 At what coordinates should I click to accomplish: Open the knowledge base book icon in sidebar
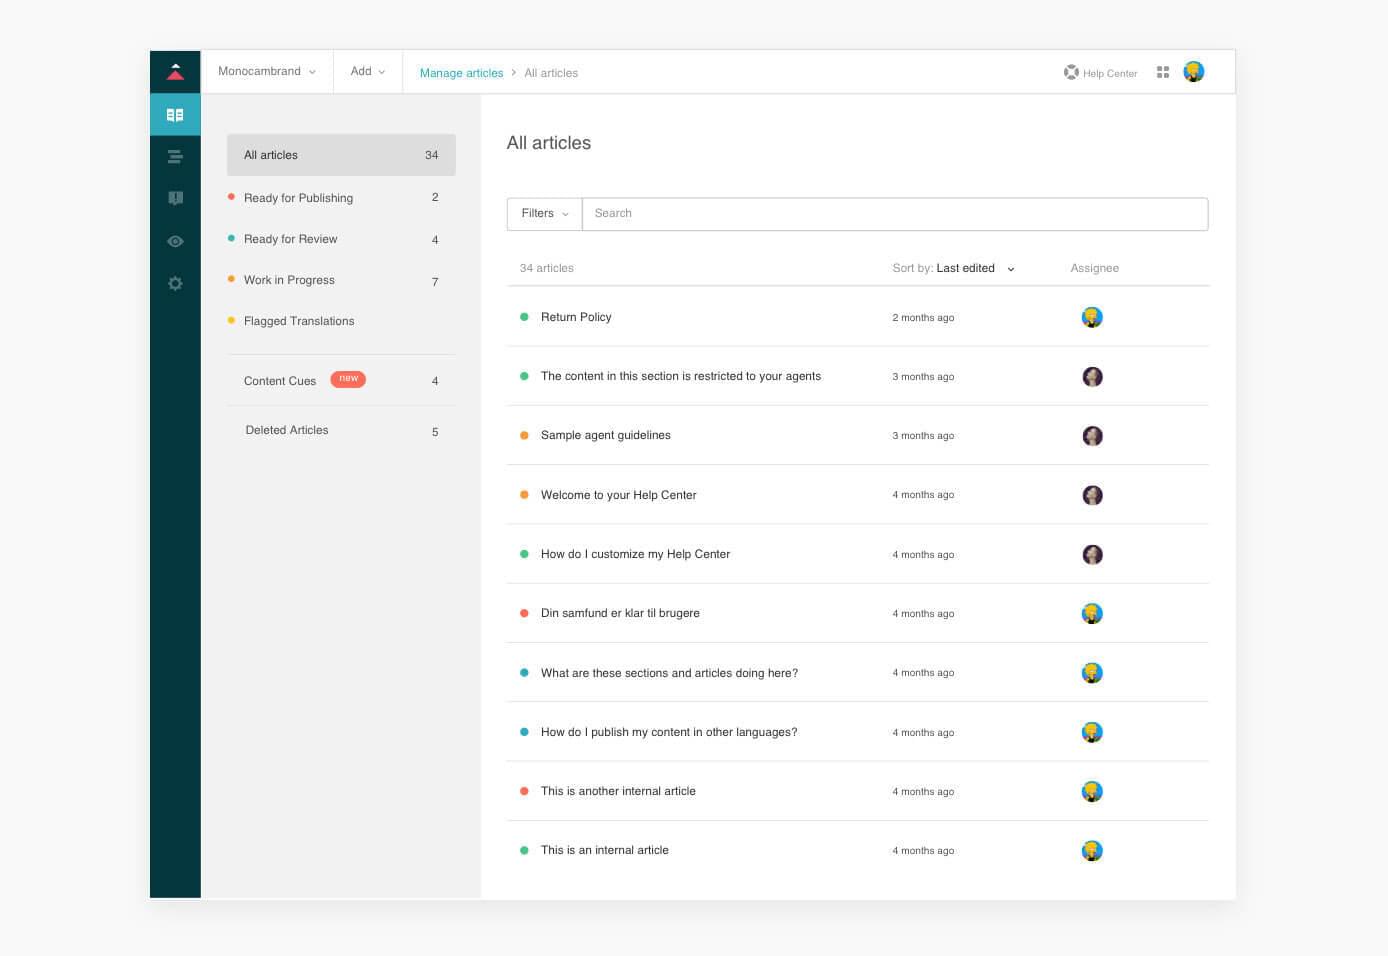pos(175,115)
